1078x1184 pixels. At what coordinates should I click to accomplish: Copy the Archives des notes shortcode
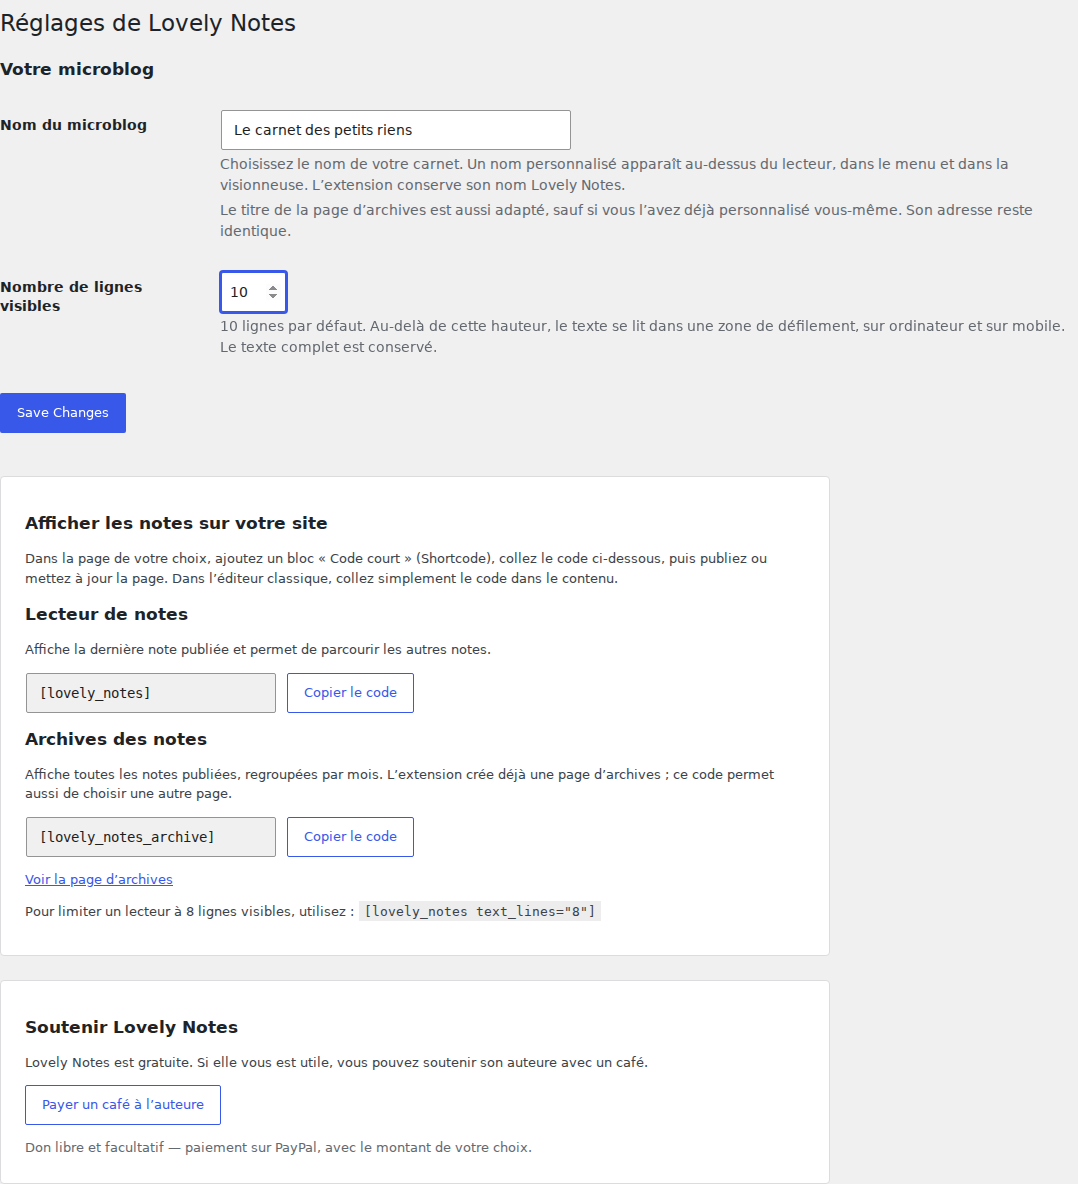[350, 837]
